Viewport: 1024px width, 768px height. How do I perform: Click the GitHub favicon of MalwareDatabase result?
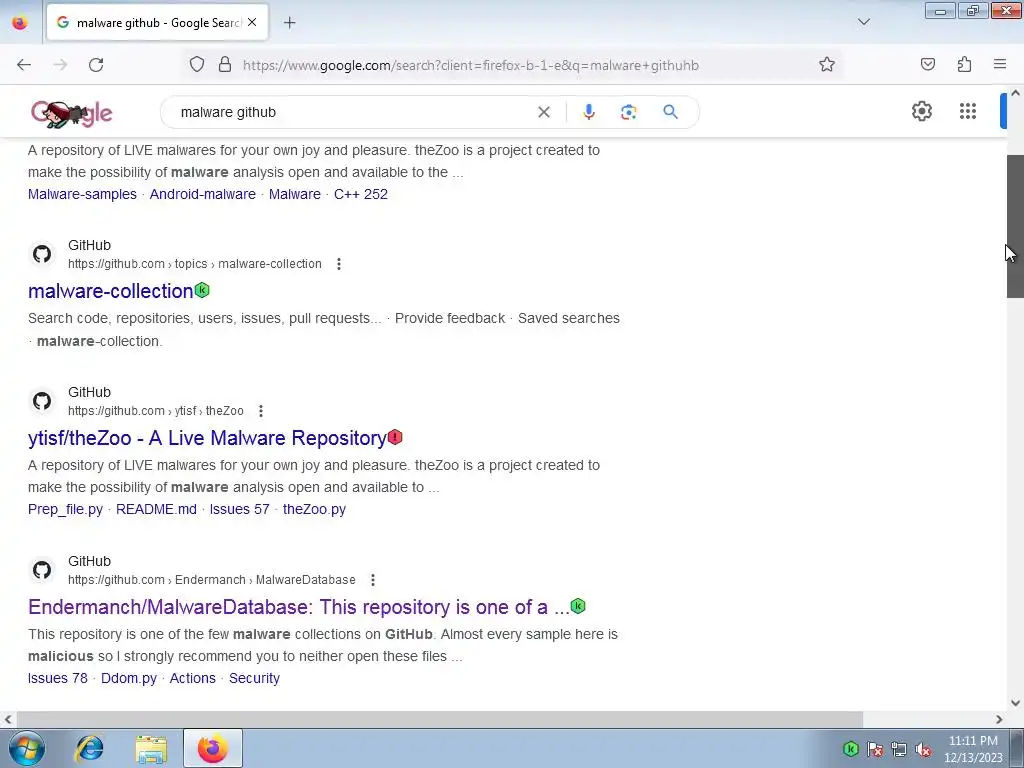click(x=42, y=570)
